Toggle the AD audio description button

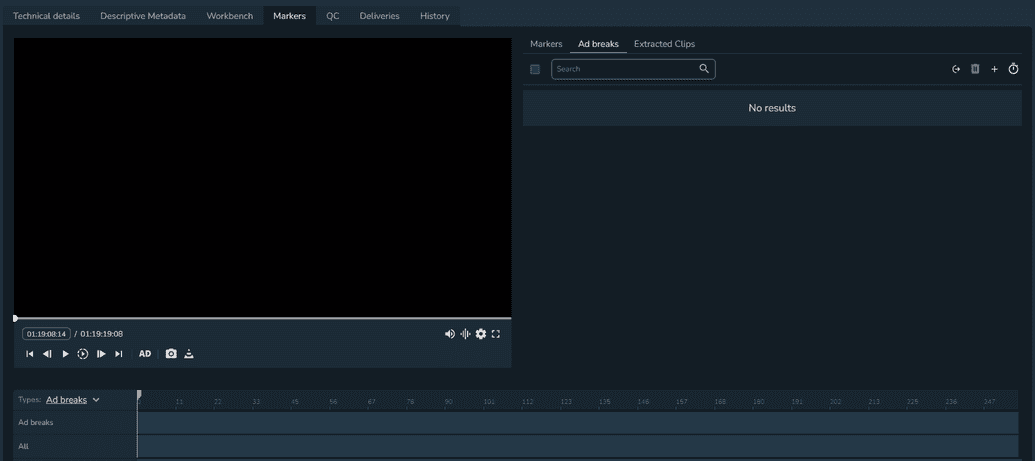click(145, 354)
